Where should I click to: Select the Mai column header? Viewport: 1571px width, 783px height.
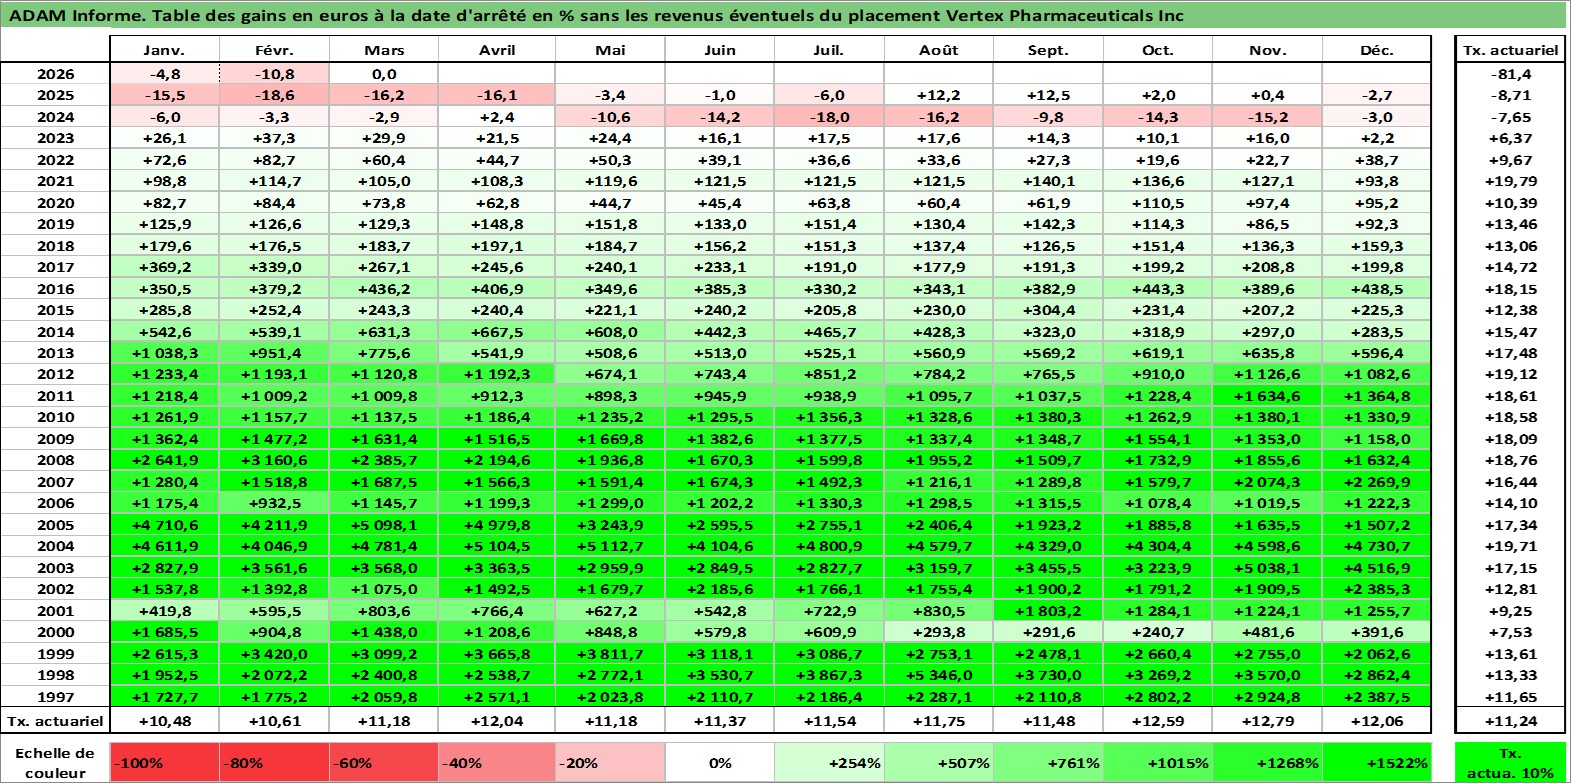coord(610,50)
